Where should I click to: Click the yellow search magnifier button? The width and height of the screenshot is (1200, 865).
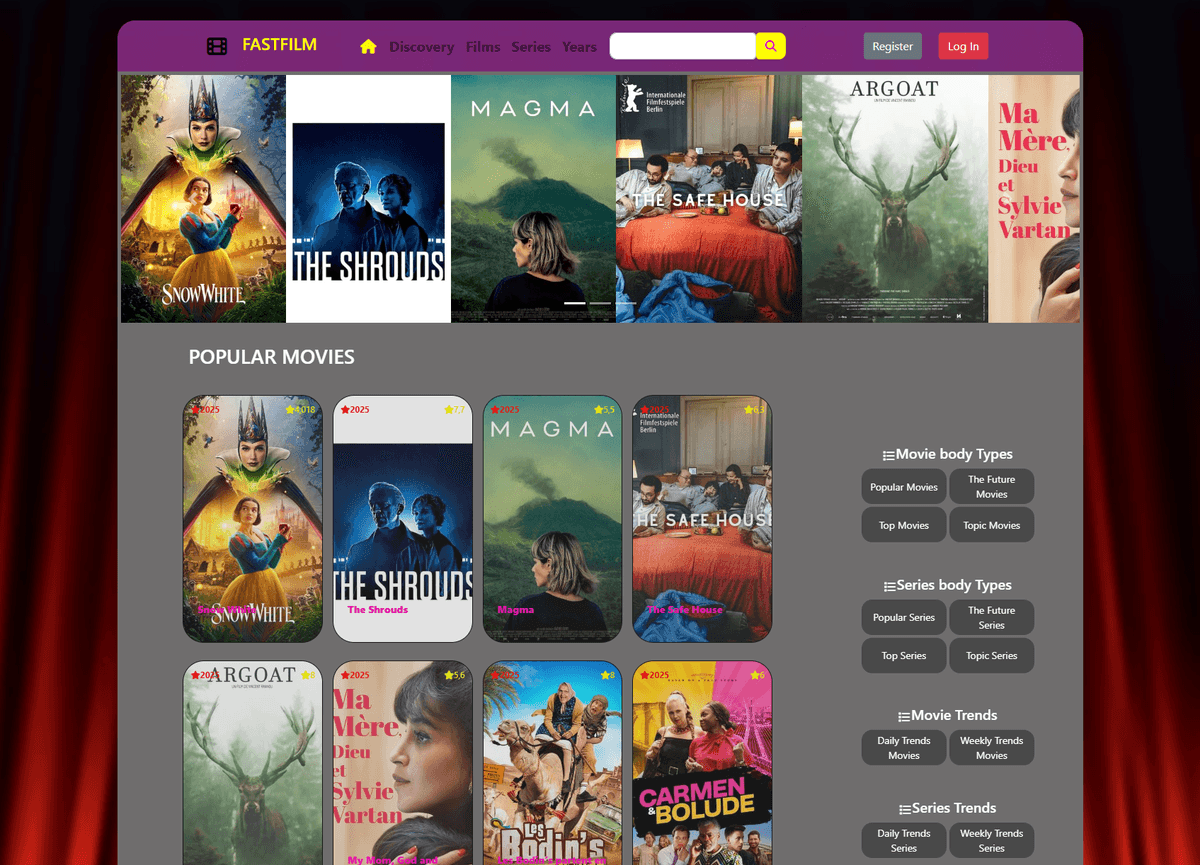coord(770,46)
